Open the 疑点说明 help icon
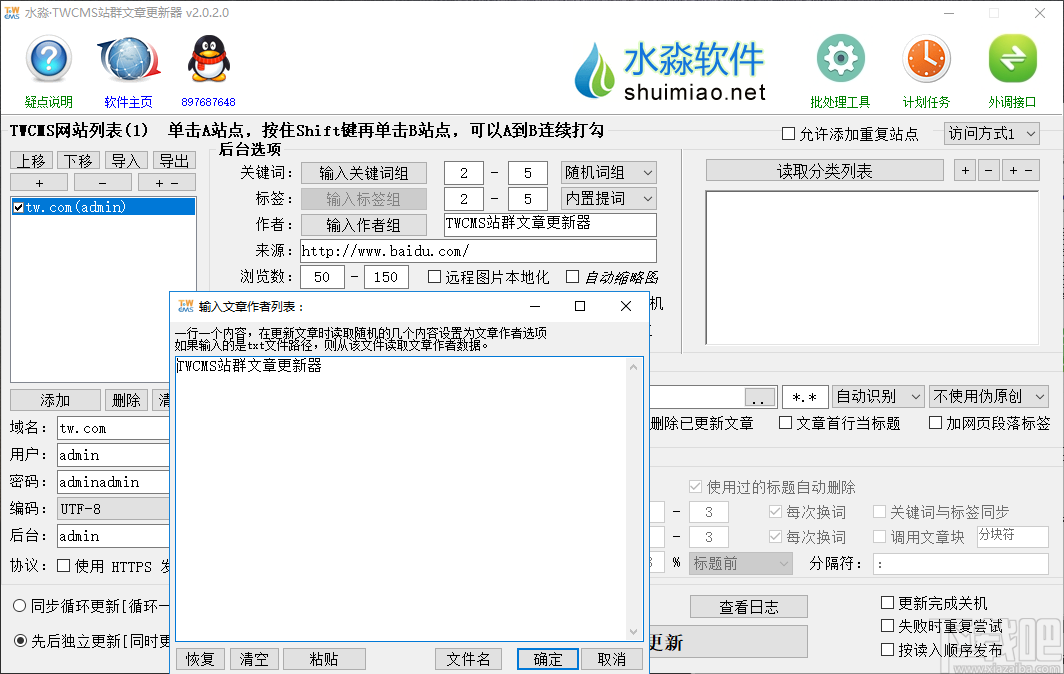 click(48, 60)
